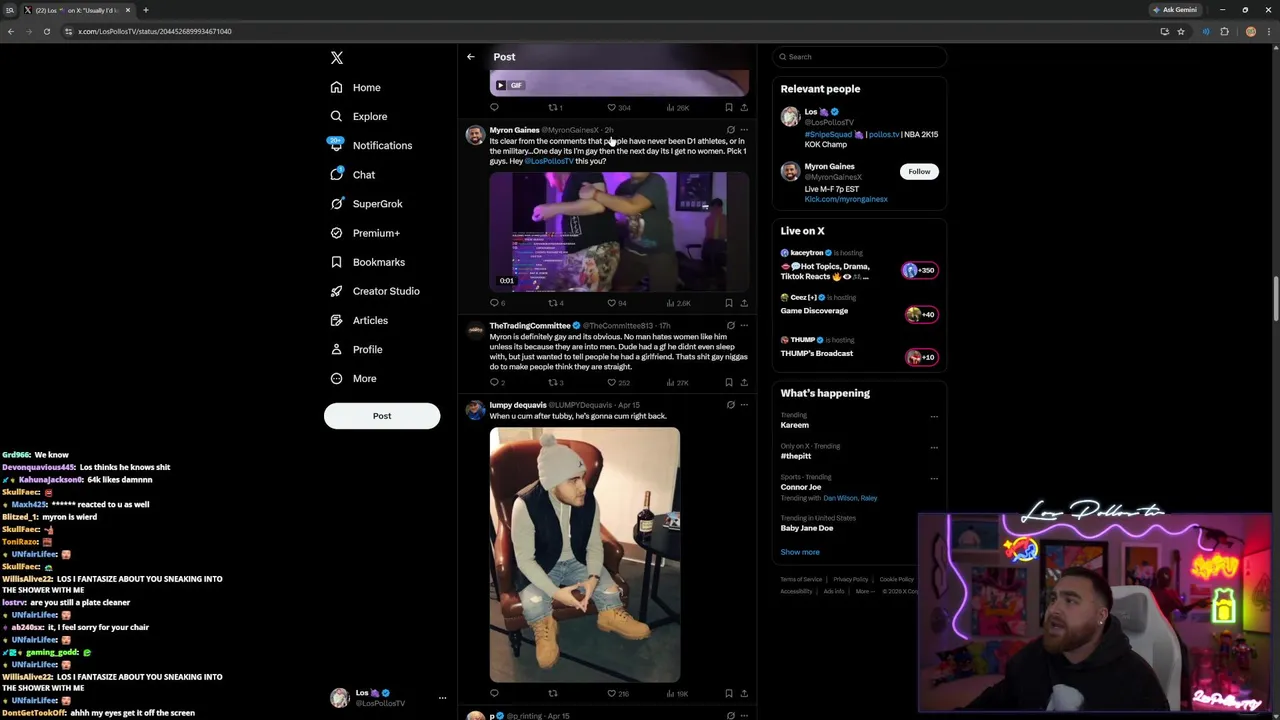
Task: Play Myron Gaines video thumbnail
Action: coord(619,232)
